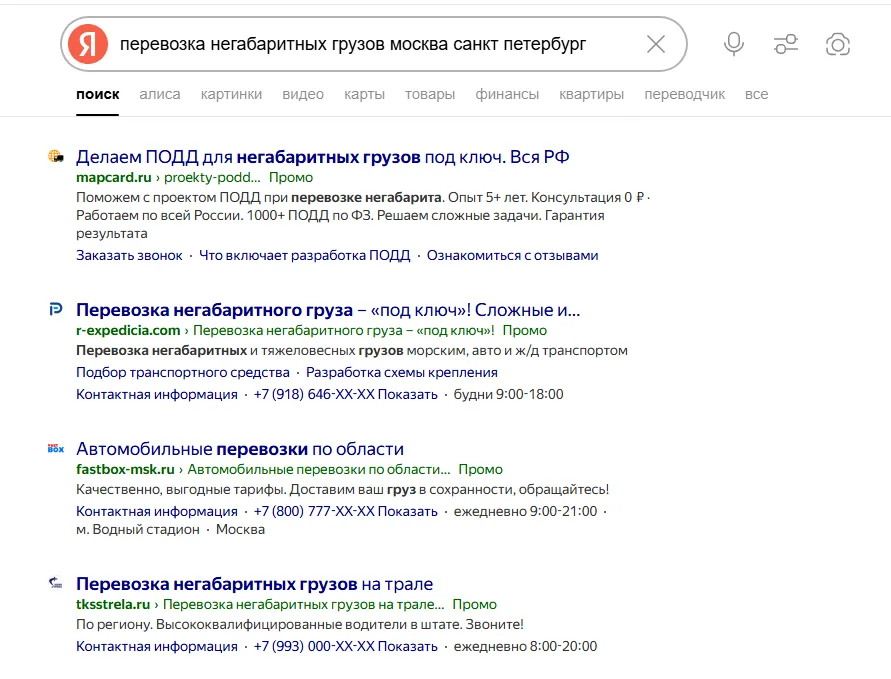This screenshot has height=679, width=891.
Task: Switch to the финансы tab
Action: (x=507, y=94)
